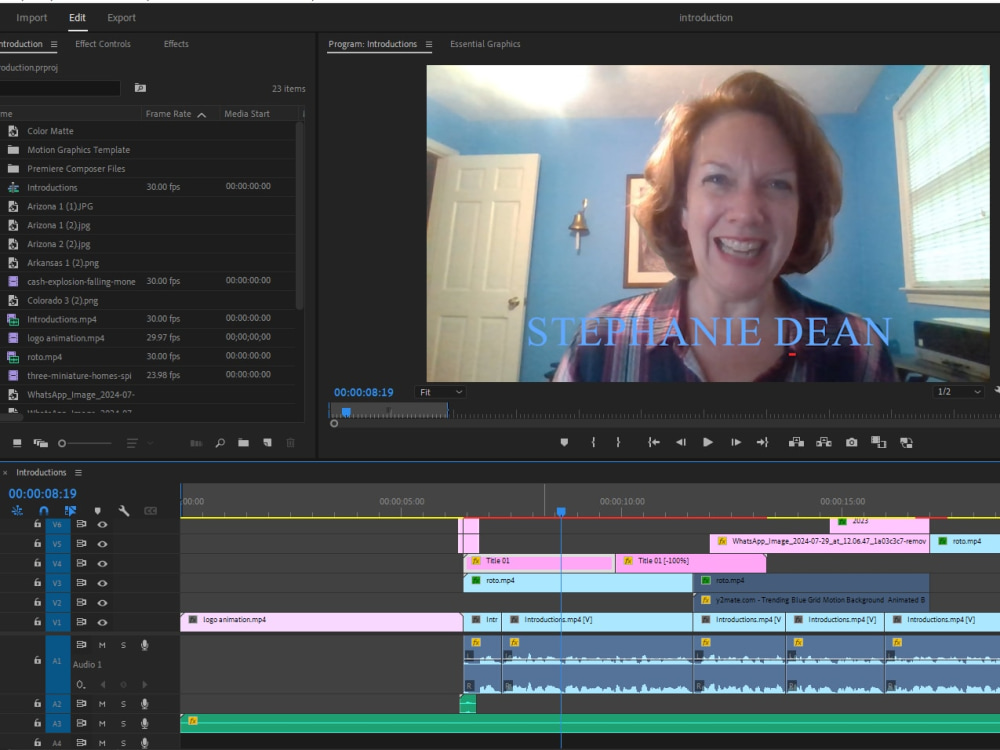Switch to the Export tab

click(121, 17)
